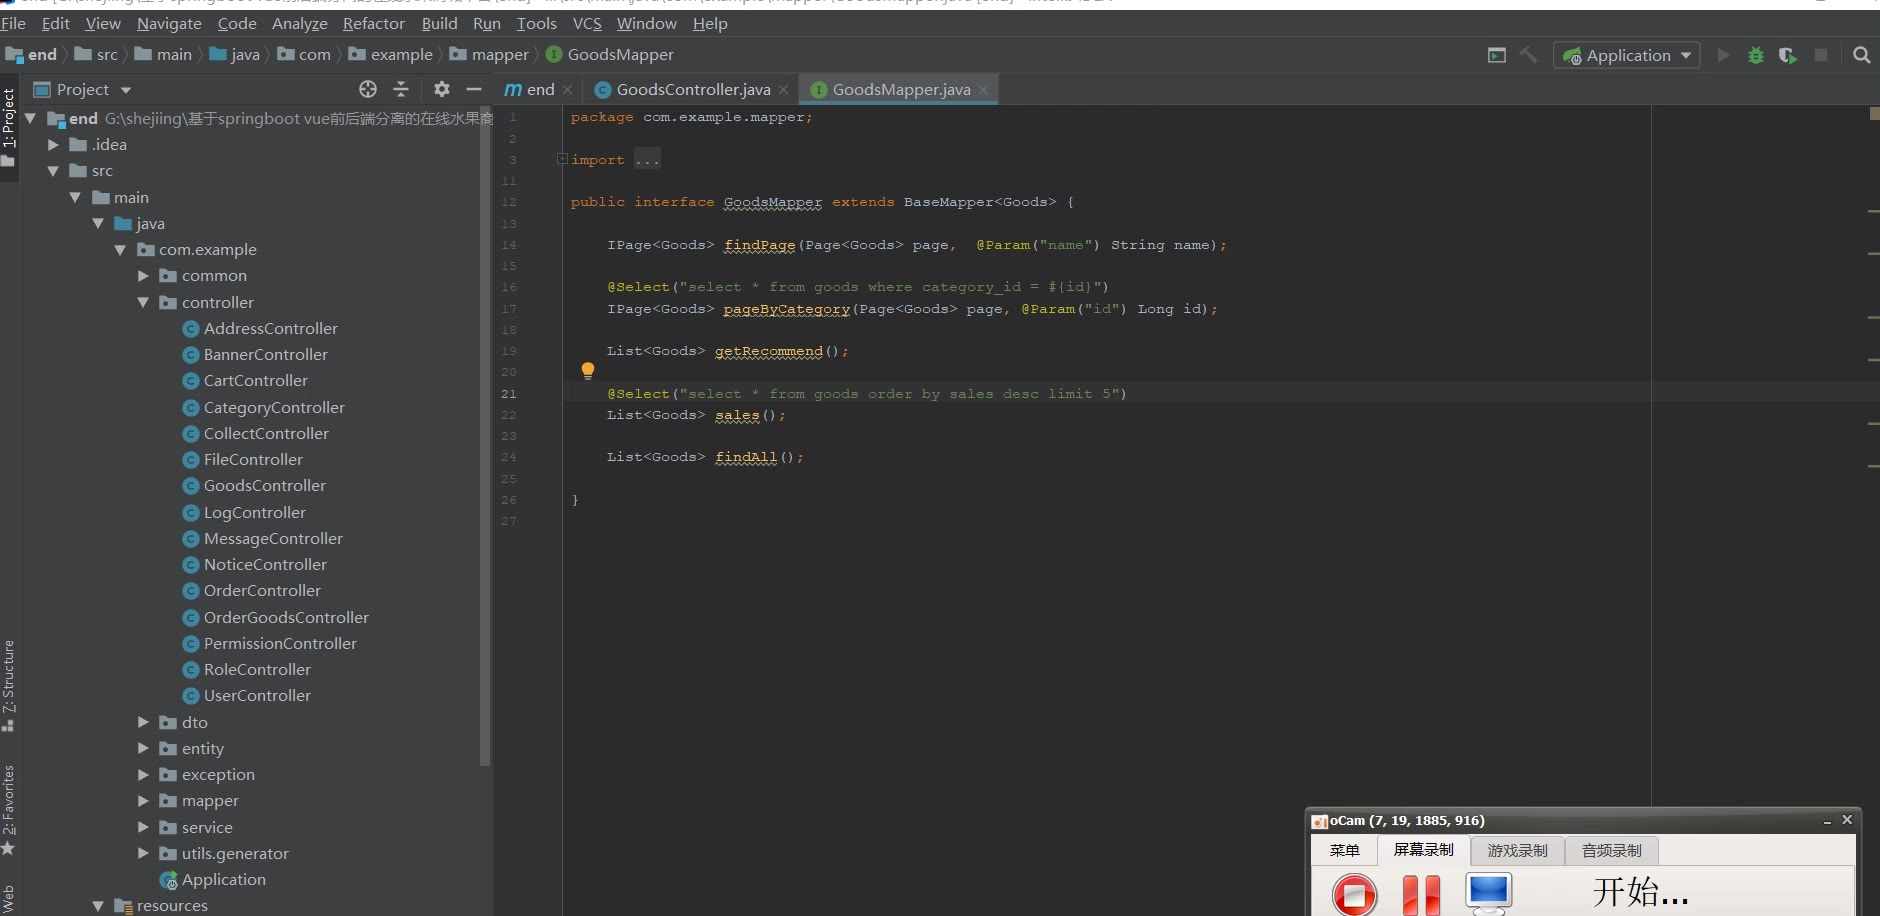Open Search Everywhere magnifier icon
This screenshot has width=1880, height=916.
tap(1861, 56)
